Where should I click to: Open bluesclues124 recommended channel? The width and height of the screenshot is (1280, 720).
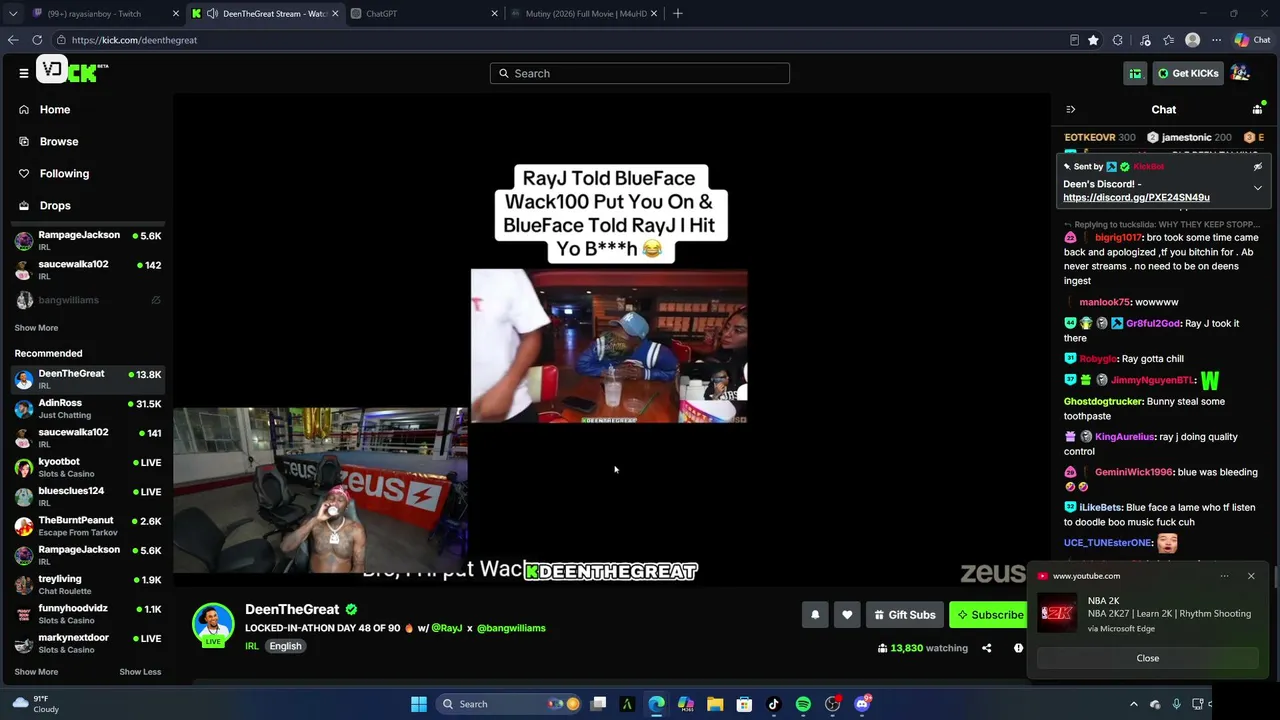87,497
